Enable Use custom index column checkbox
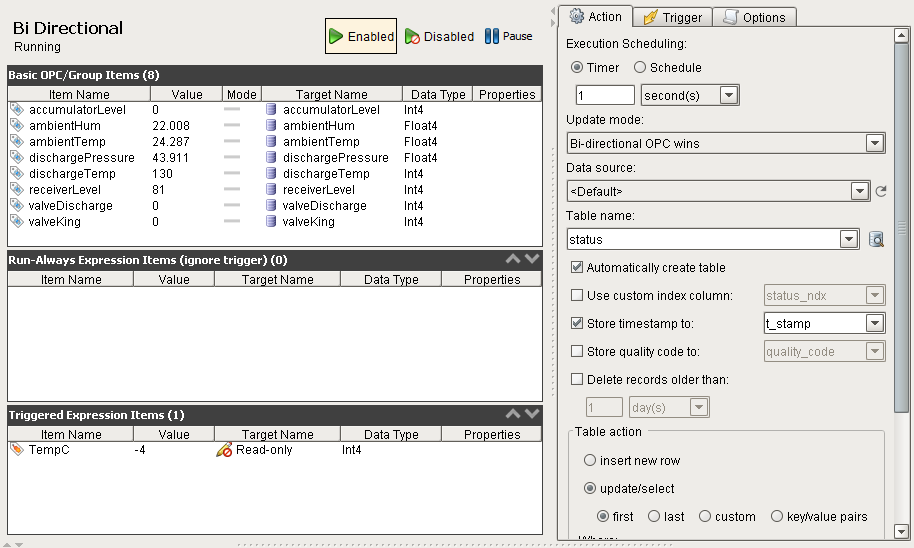The height and width of the screenshot is (548, 914). (577, 295)
